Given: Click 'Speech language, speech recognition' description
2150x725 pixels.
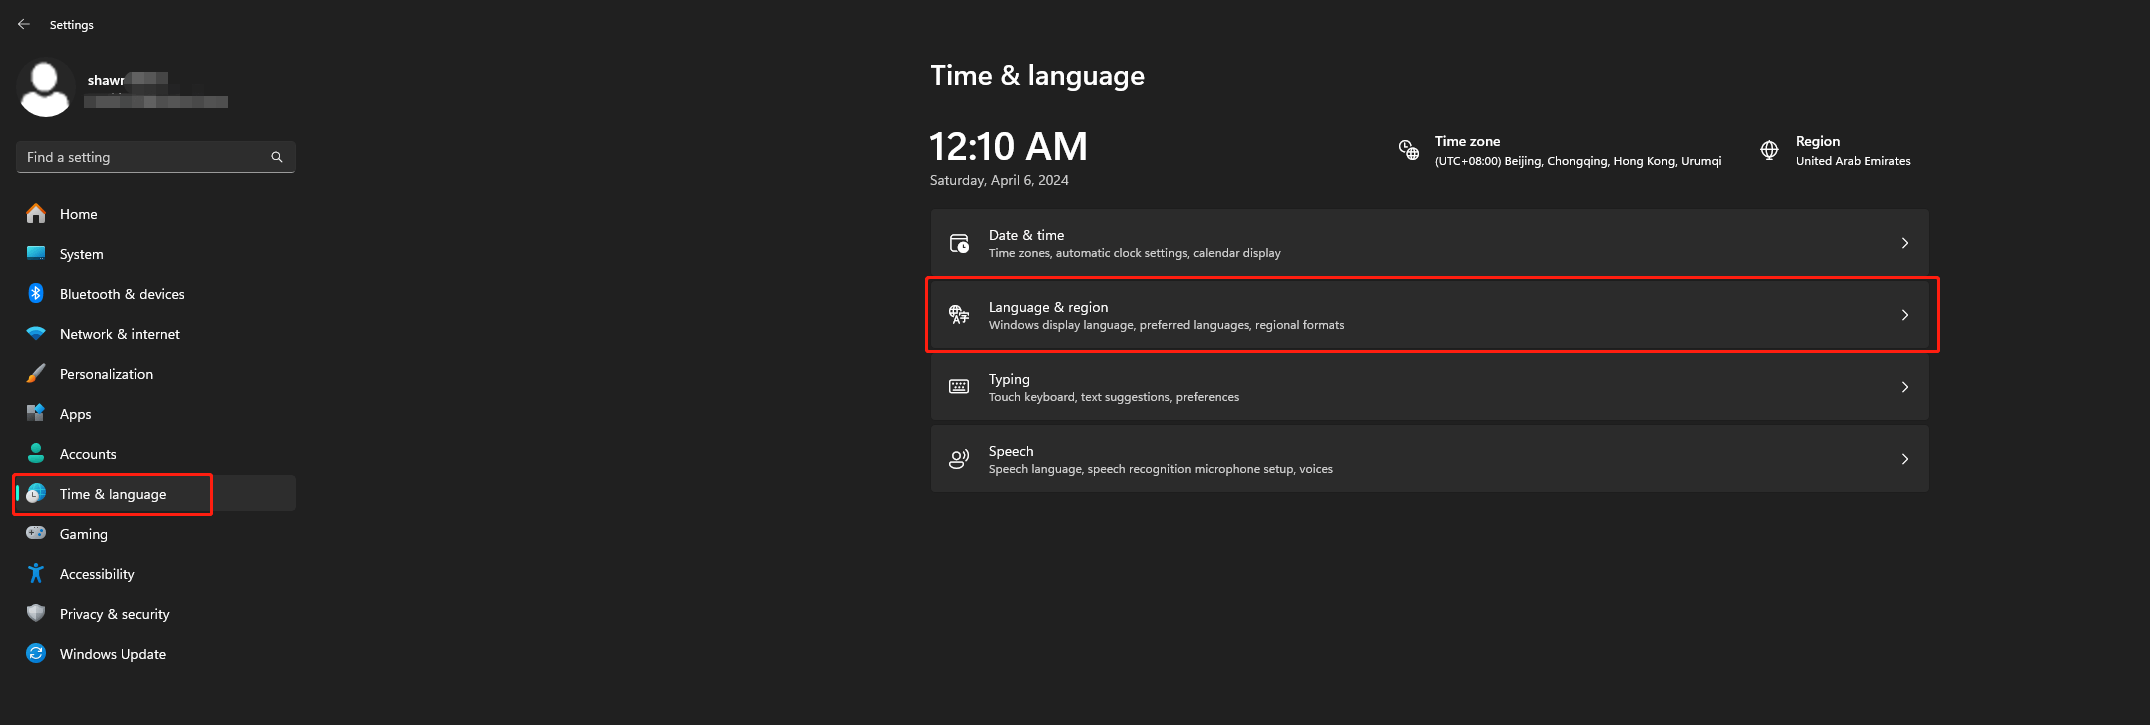Looking at the screenshot, I should pyautogui.click(x=1161, y=469).
